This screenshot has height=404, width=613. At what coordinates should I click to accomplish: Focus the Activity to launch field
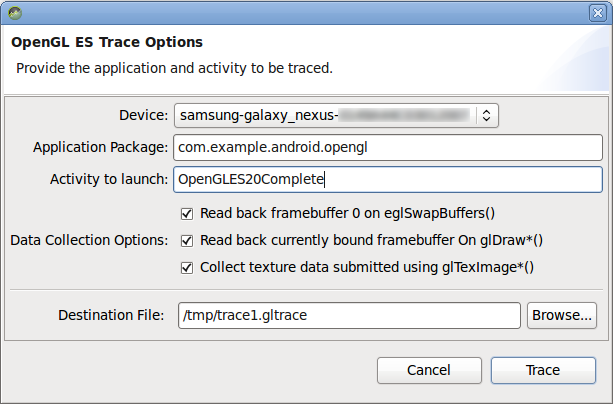click(388, 179)
